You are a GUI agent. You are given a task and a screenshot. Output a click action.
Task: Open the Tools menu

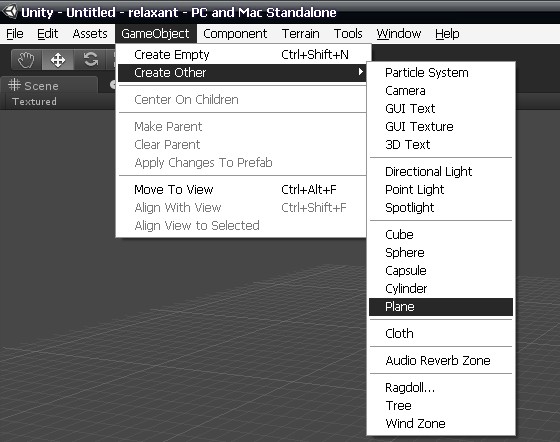(x=348, y=34)
